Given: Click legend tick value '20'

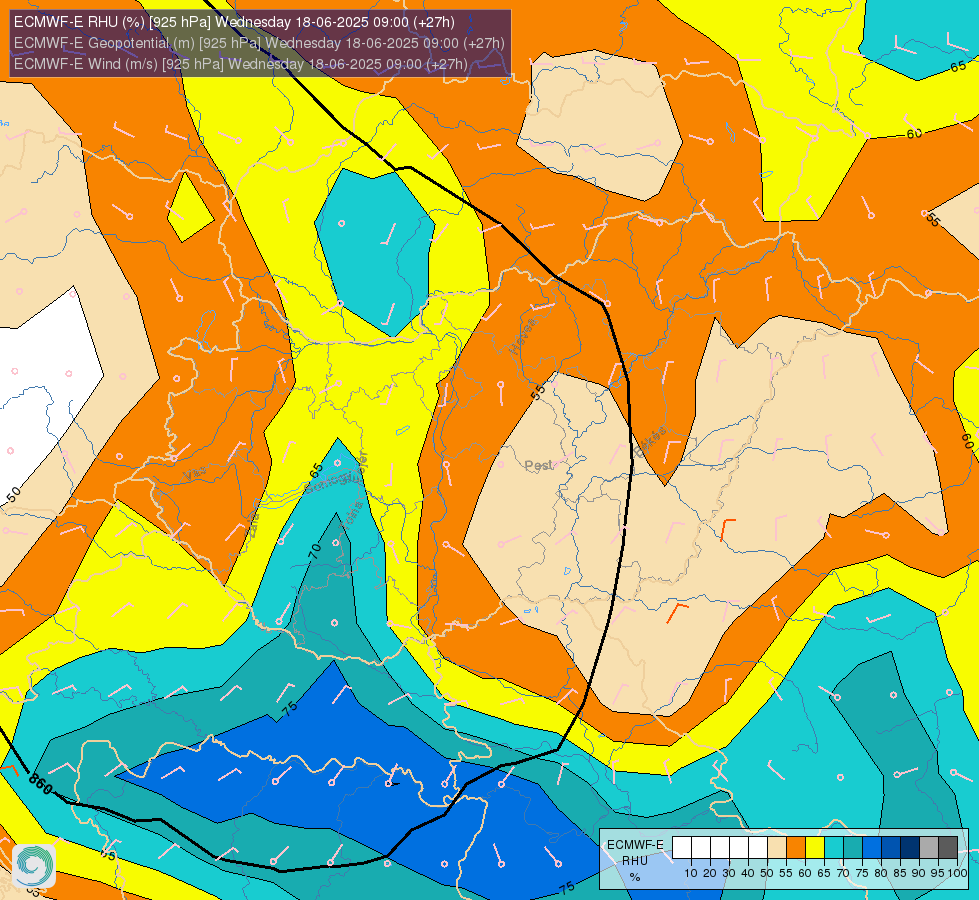Looking at the screenshot, I should pos(710,873).
